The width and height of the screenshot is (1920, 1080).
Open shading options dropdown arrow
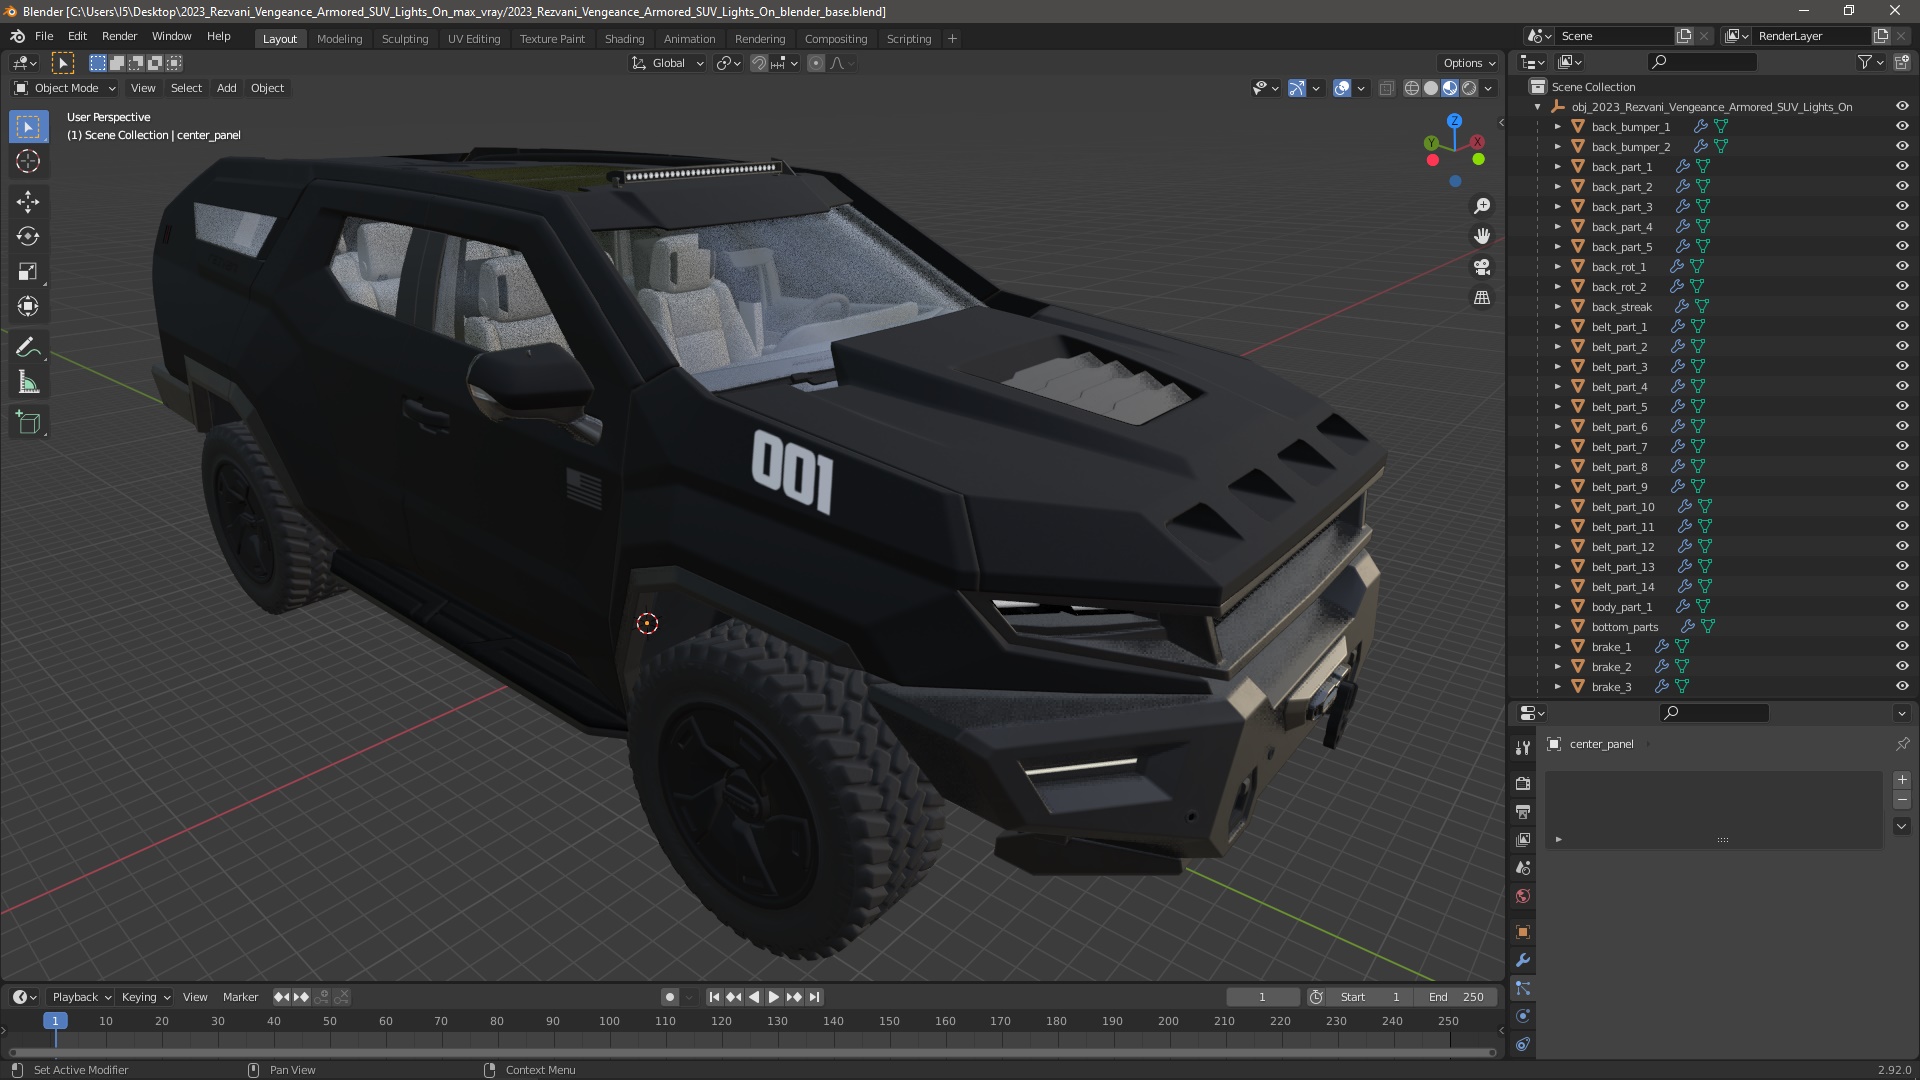pos(1488,88)
